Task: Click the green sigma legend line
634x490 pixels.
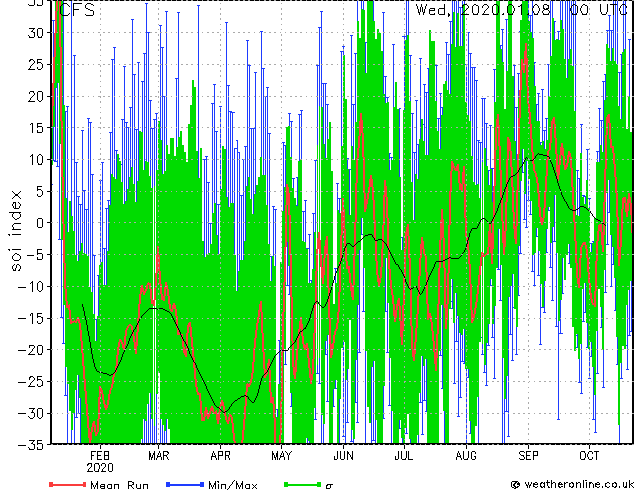Action: point(303,484)
